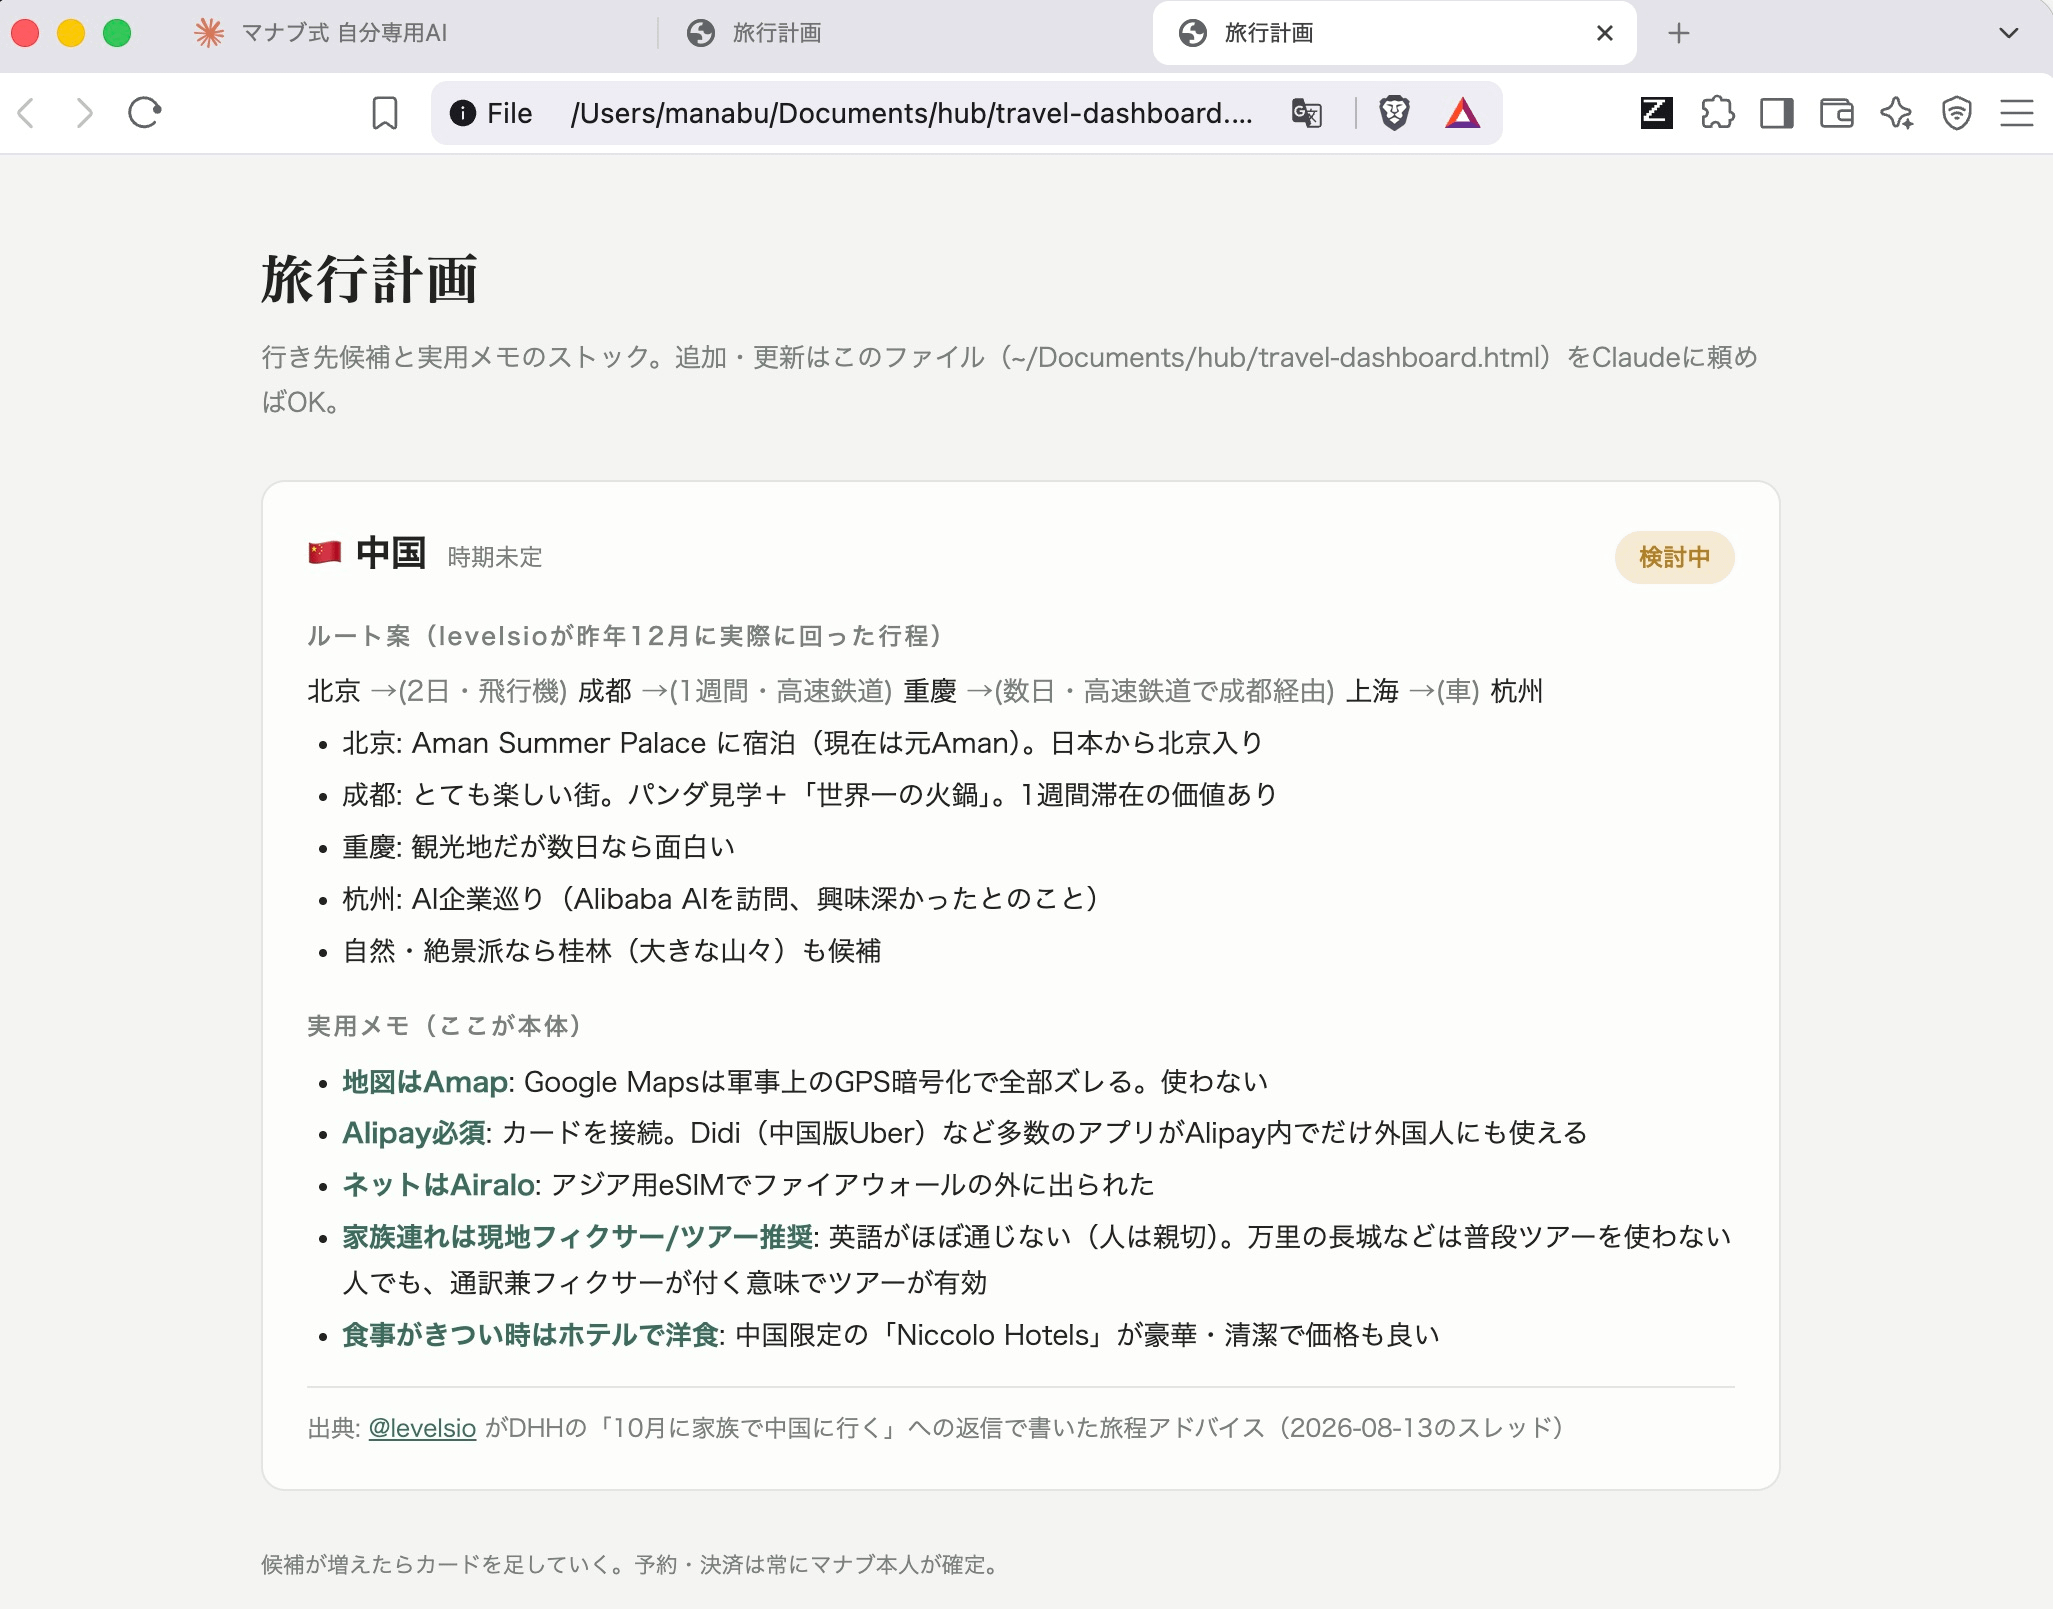Click the 旅行計画 page title

coord(369,279)
